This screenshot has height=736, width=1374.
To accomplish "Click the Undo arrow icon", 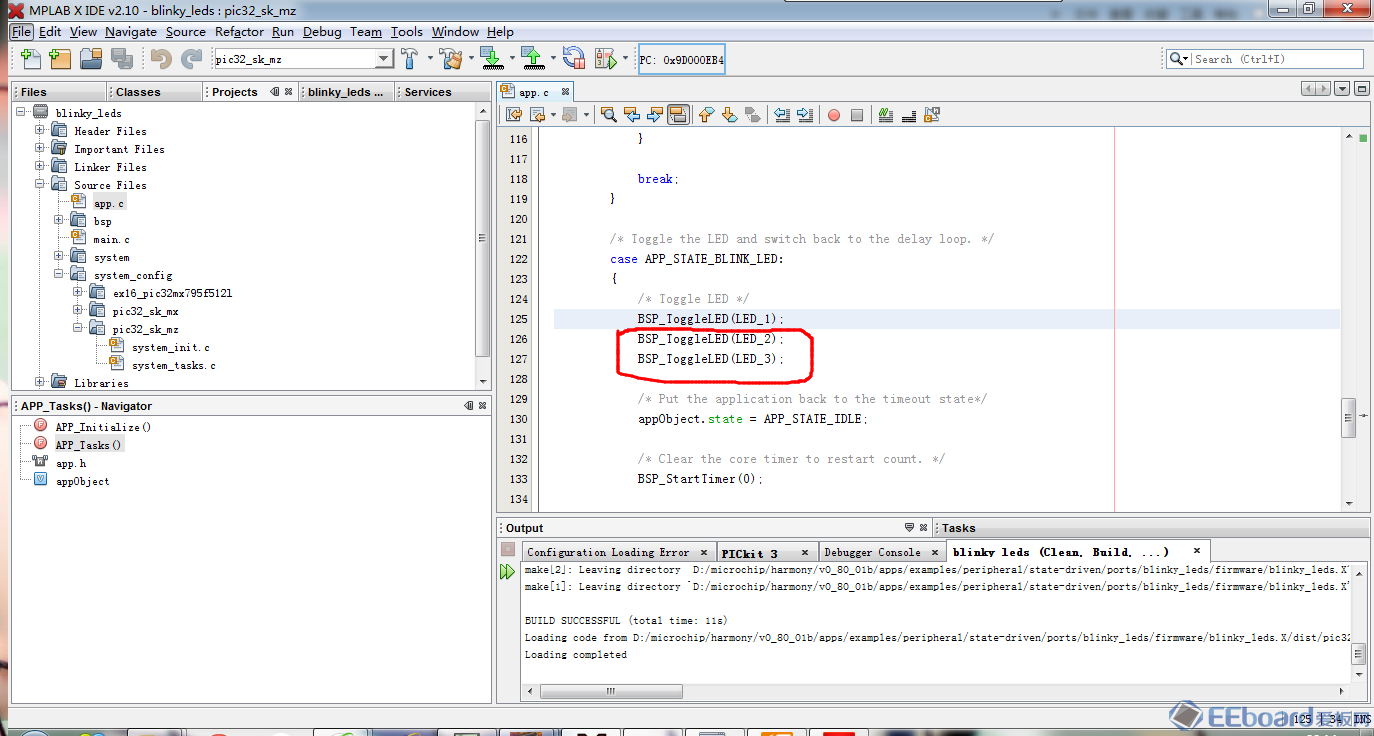I will click(161, 59).
